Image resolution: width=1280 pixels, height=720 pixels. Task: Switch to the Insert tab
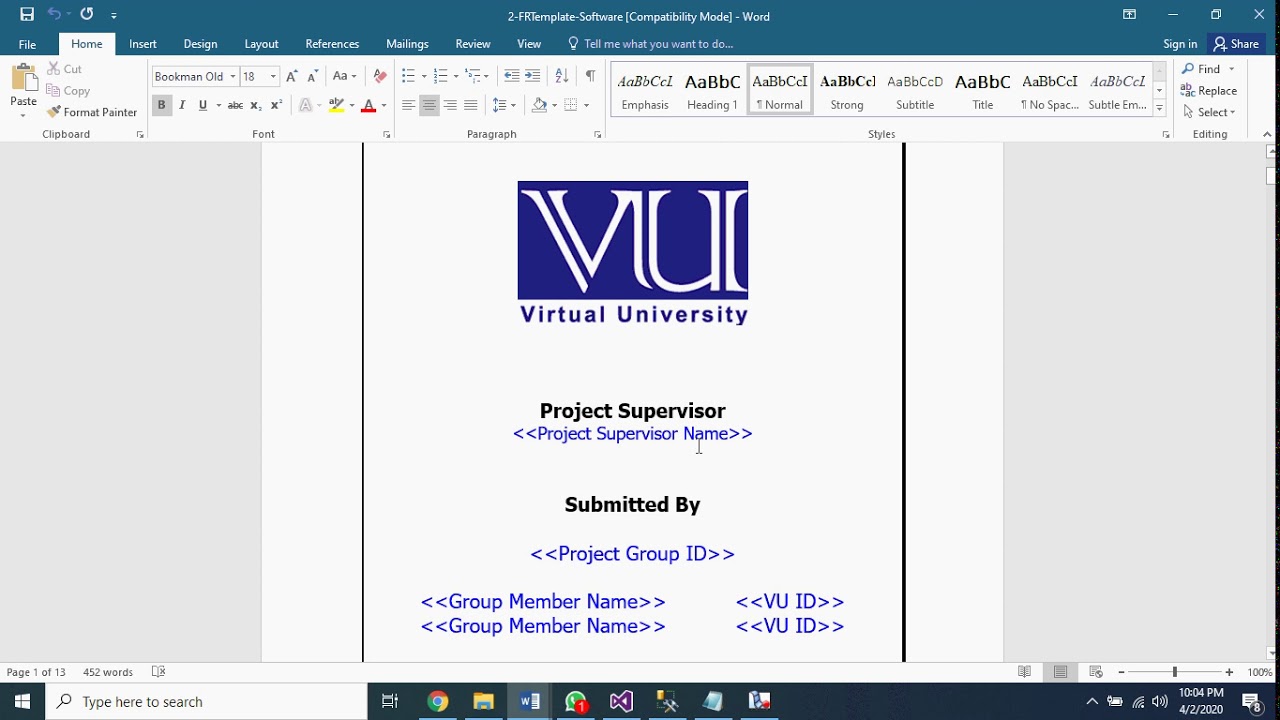pyautogui.click(x=142, y=44)
